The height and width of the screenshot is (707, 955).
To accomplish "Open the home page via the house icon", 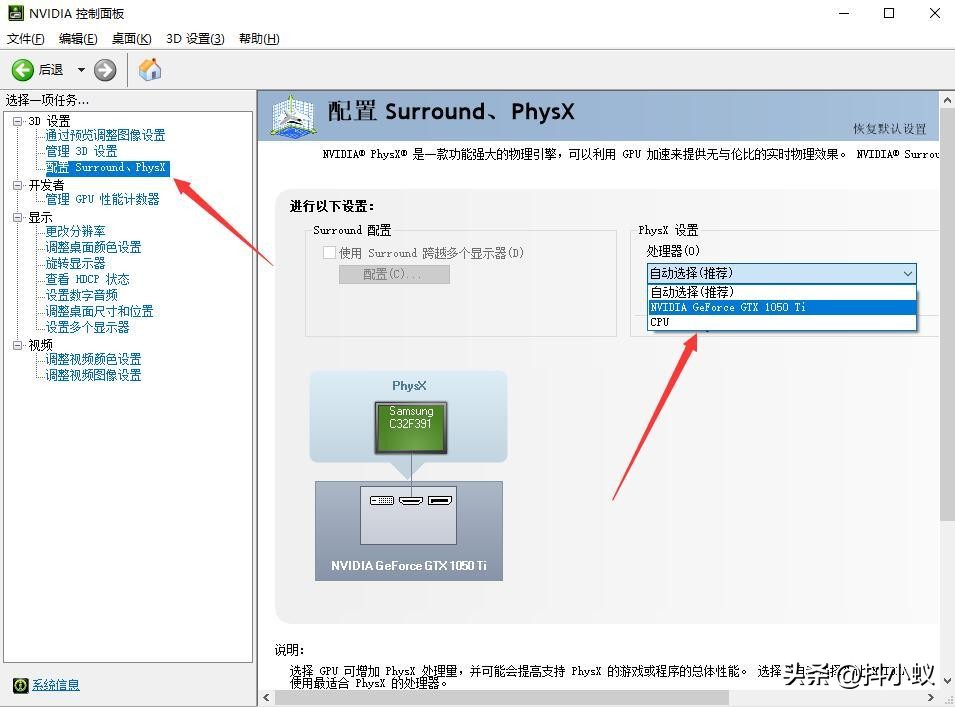I will pos(150,69).
